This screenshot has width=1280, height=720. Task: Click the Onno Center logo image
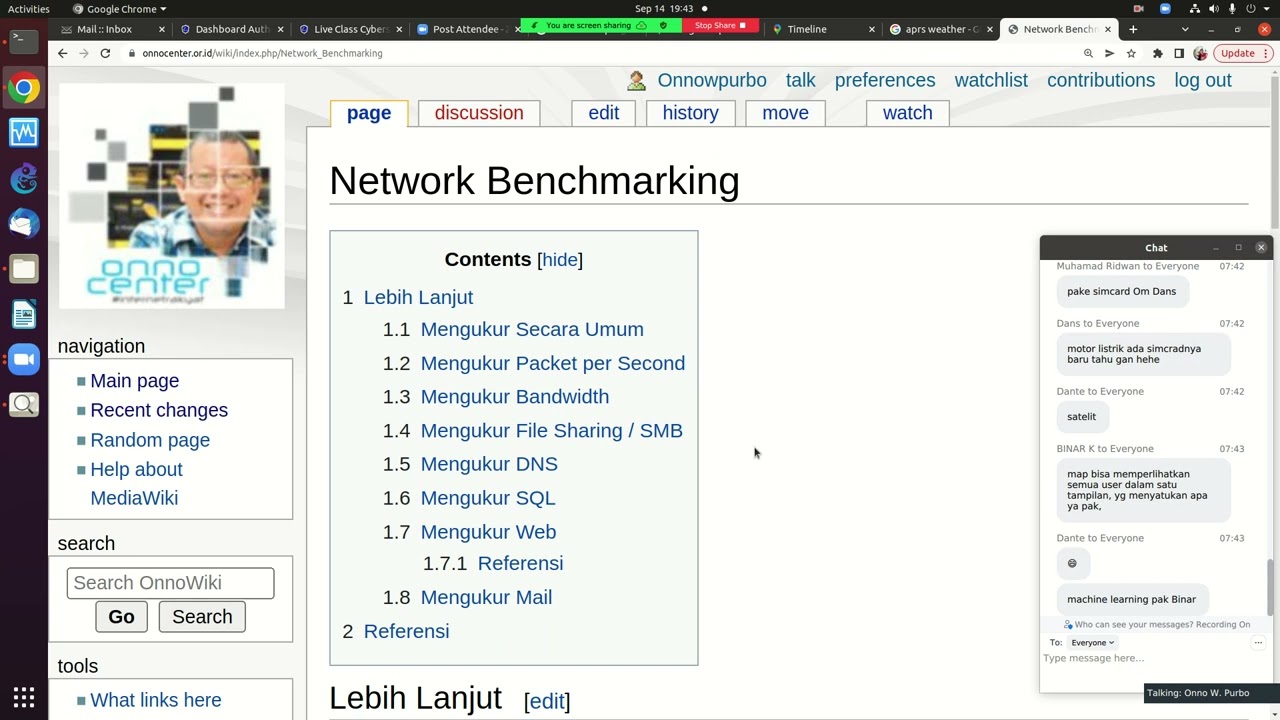(x=171, y=196)
